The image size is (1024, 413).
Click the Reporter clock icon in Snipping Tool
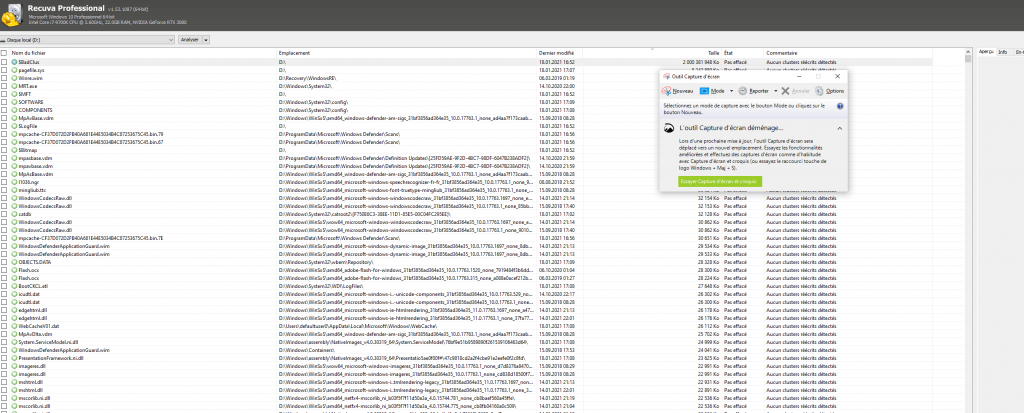743,91
